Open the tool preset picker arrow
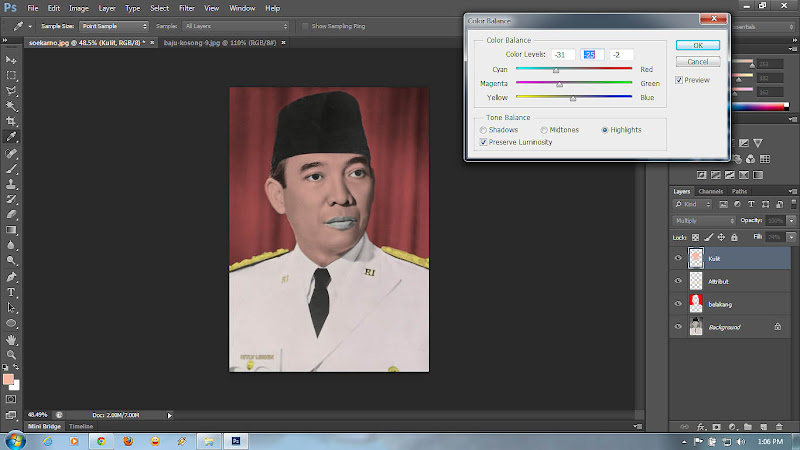The height and width of the screenshot is (450, 800). coord(30,26)
